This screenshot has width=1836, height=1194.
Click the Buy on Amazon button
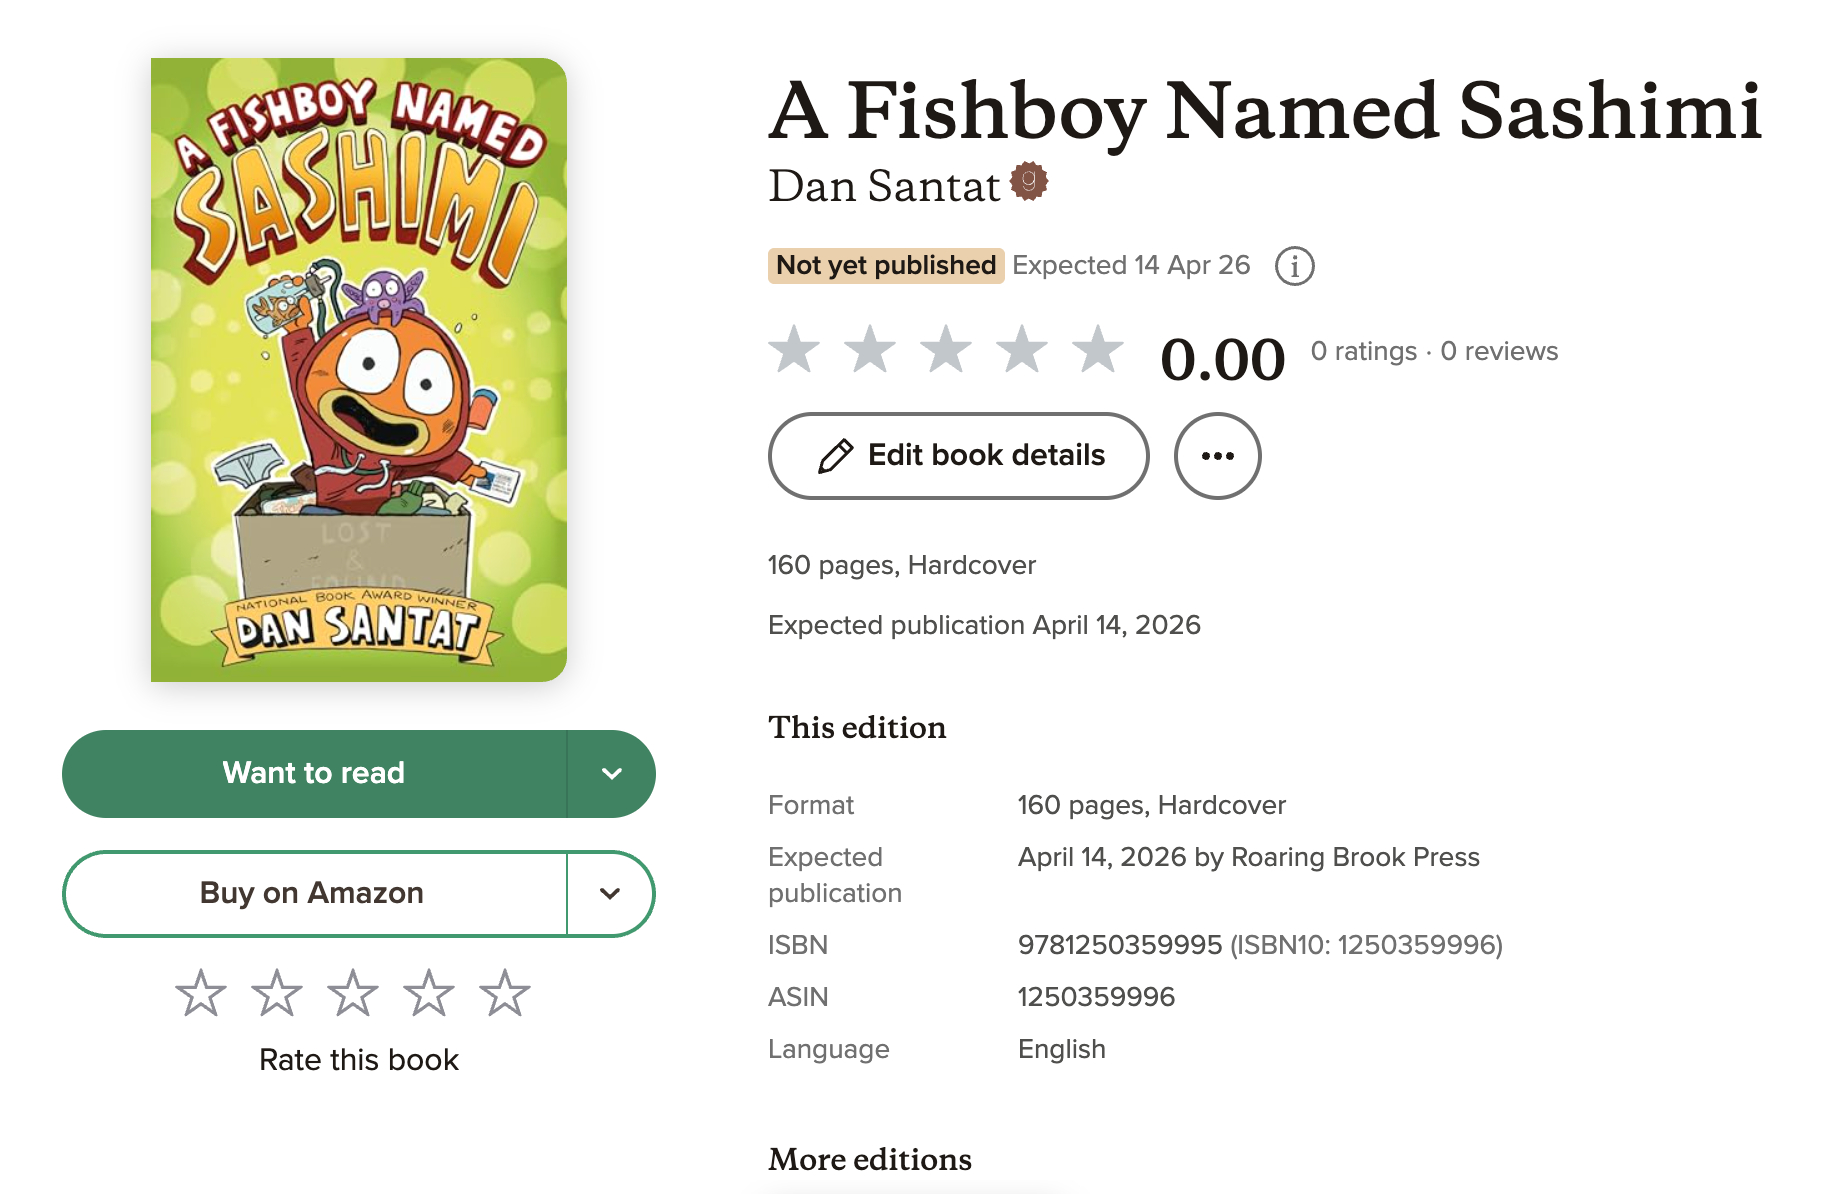[x=314, y=894]
